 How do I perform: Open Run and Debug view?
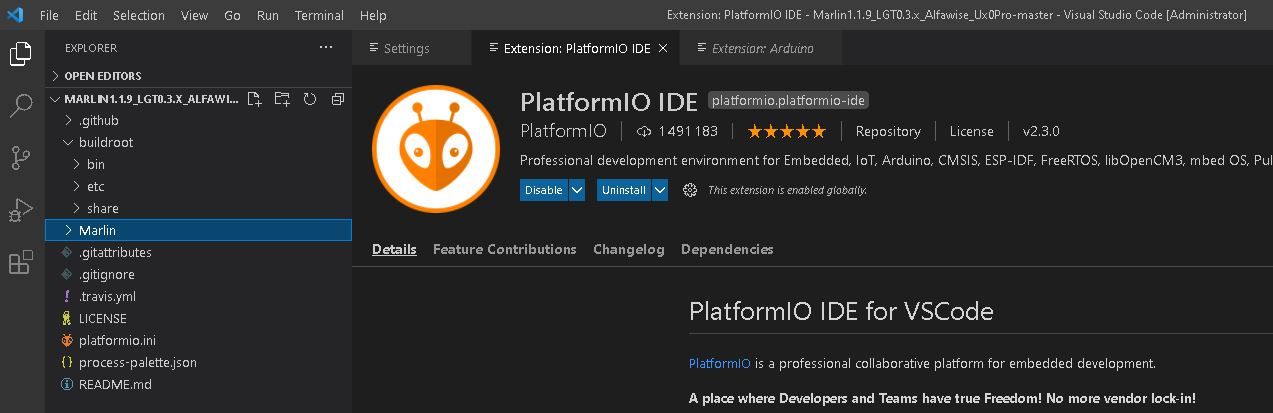click(x=21, y=210)
